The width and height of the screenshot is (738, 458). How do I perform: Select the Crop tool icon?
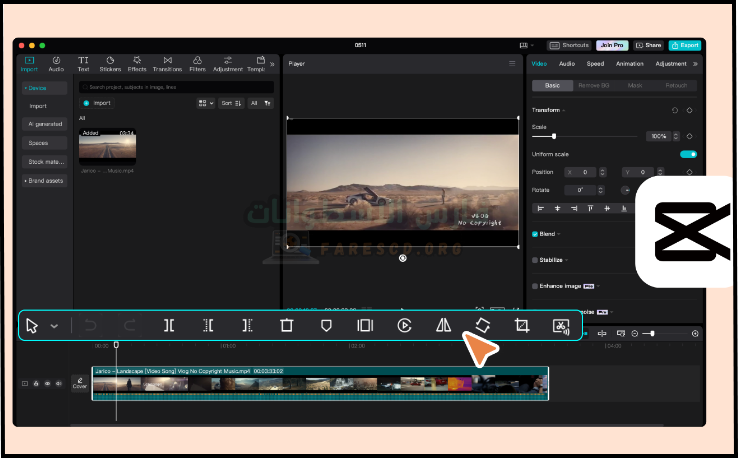coord(521,325)
